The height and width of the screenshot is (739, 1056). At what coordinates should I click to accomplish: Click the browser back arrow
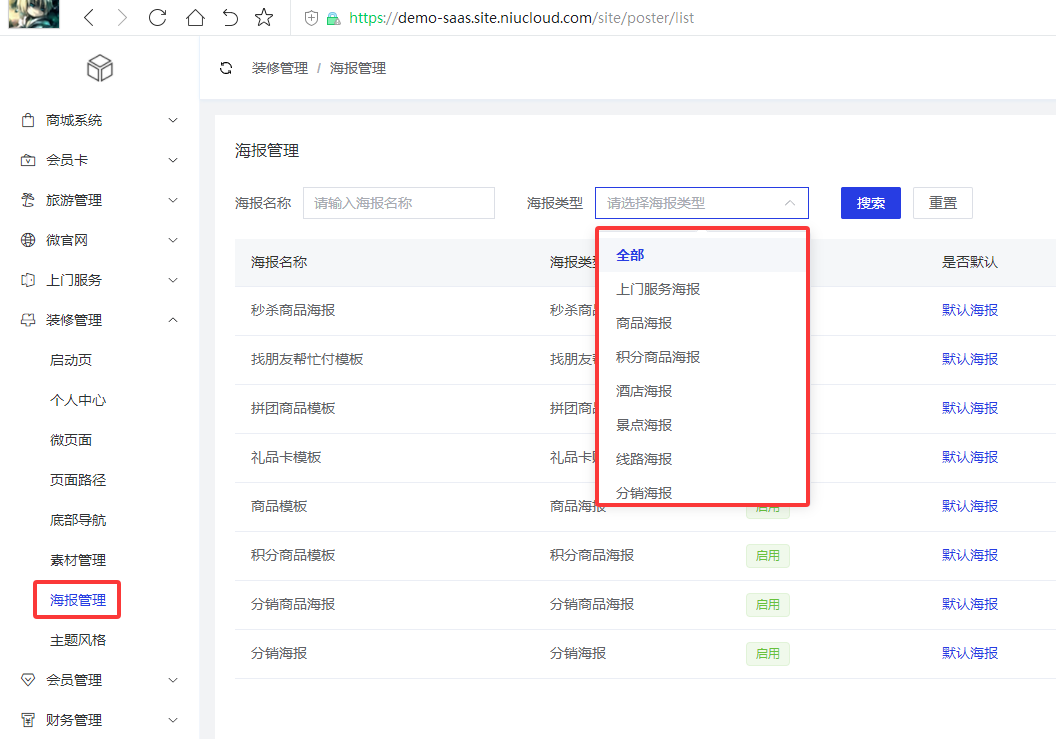[89, 17]
